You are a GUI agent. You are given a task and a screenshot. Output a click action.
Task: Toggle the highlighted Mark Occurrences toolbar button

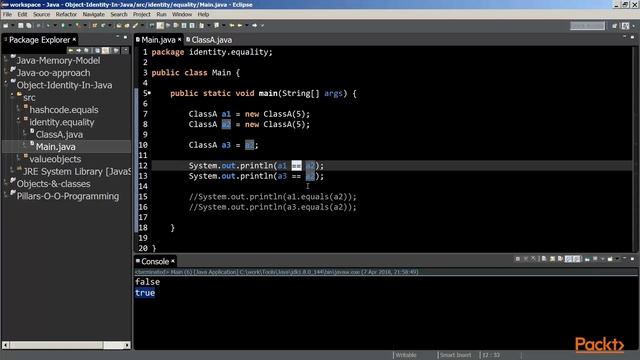point(160,25)
